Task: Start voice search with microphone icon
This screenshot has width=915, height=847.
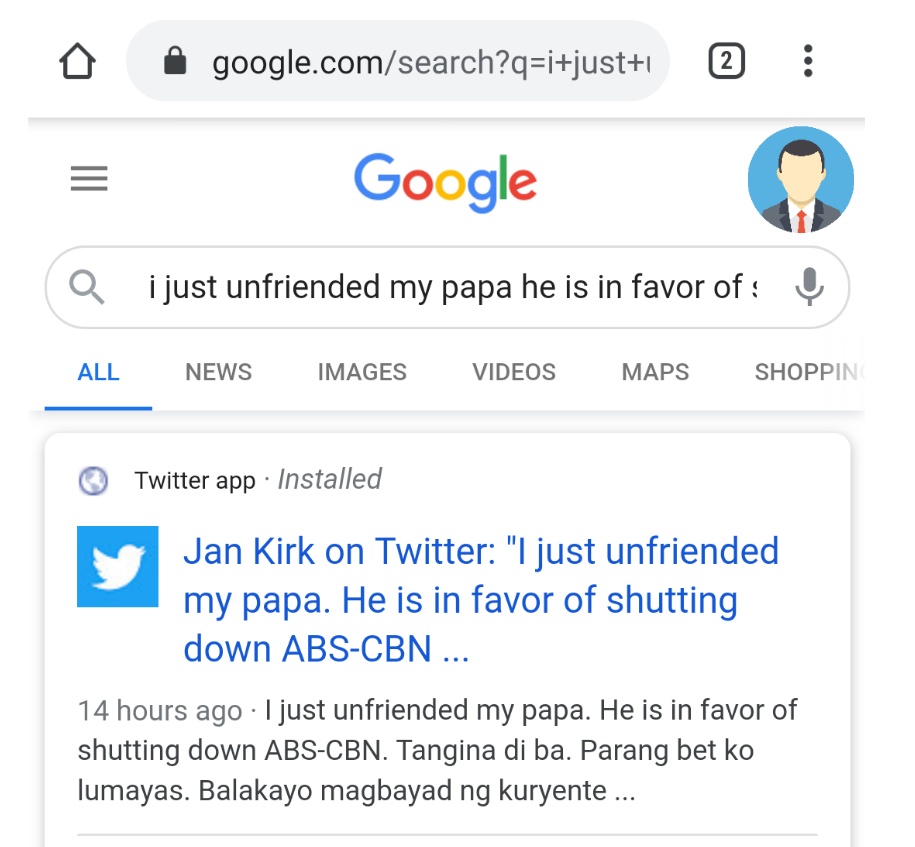Action: click(x=809, y=288)
